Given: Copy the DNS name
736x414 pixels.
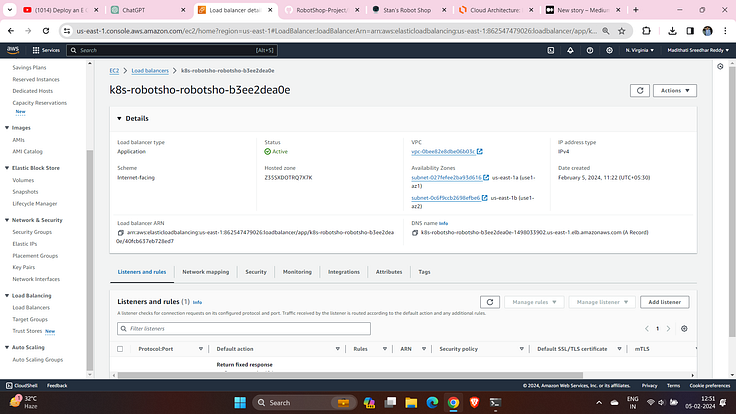Looking at the screenshot, I should (x=415, y=233).
